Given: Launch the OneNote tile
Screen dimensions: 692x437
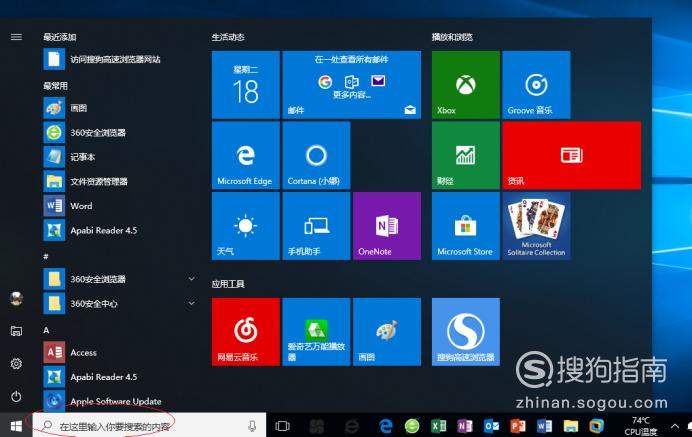Looking at the screenshot, I should coord(387,226).
